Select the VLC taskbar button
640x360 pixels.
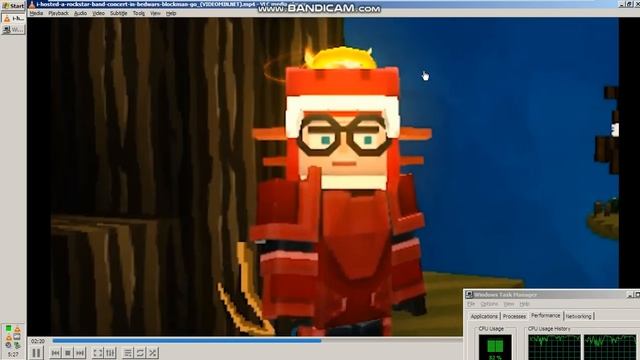coord(13,18)
